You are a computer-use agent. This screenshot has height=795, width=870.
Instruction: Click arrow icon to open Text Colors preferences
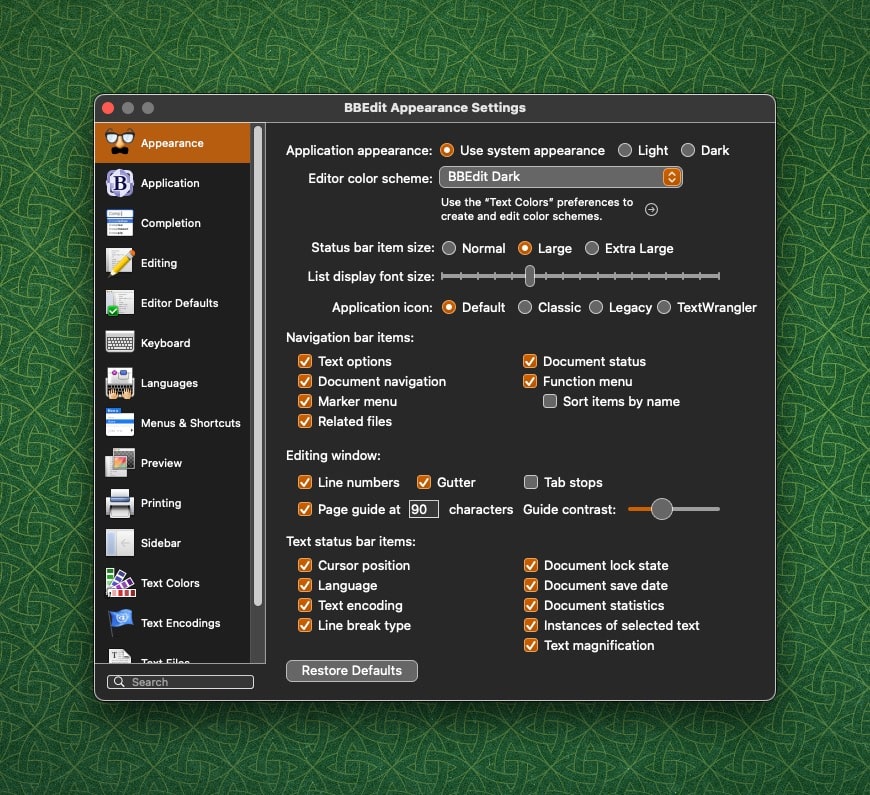[651, 209]
